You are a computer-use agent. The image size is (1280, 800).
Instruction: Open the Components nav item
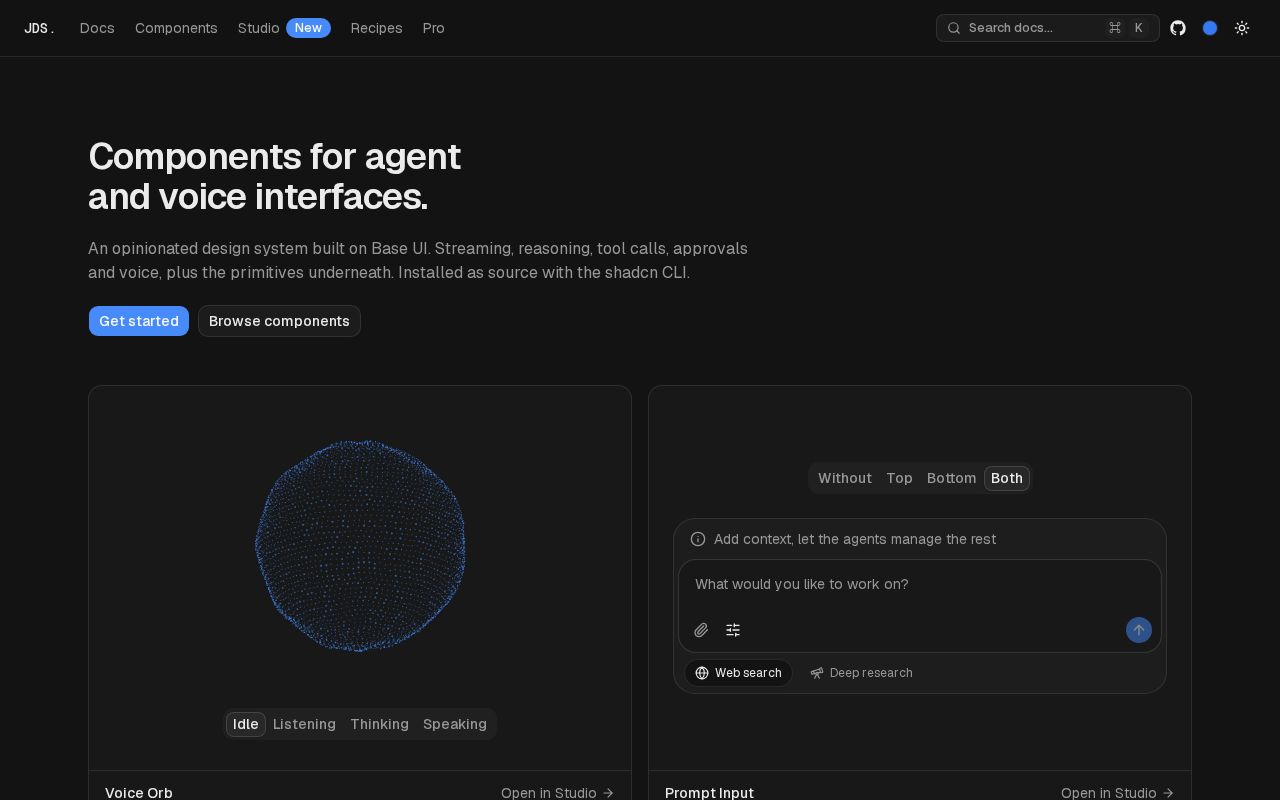176,28
